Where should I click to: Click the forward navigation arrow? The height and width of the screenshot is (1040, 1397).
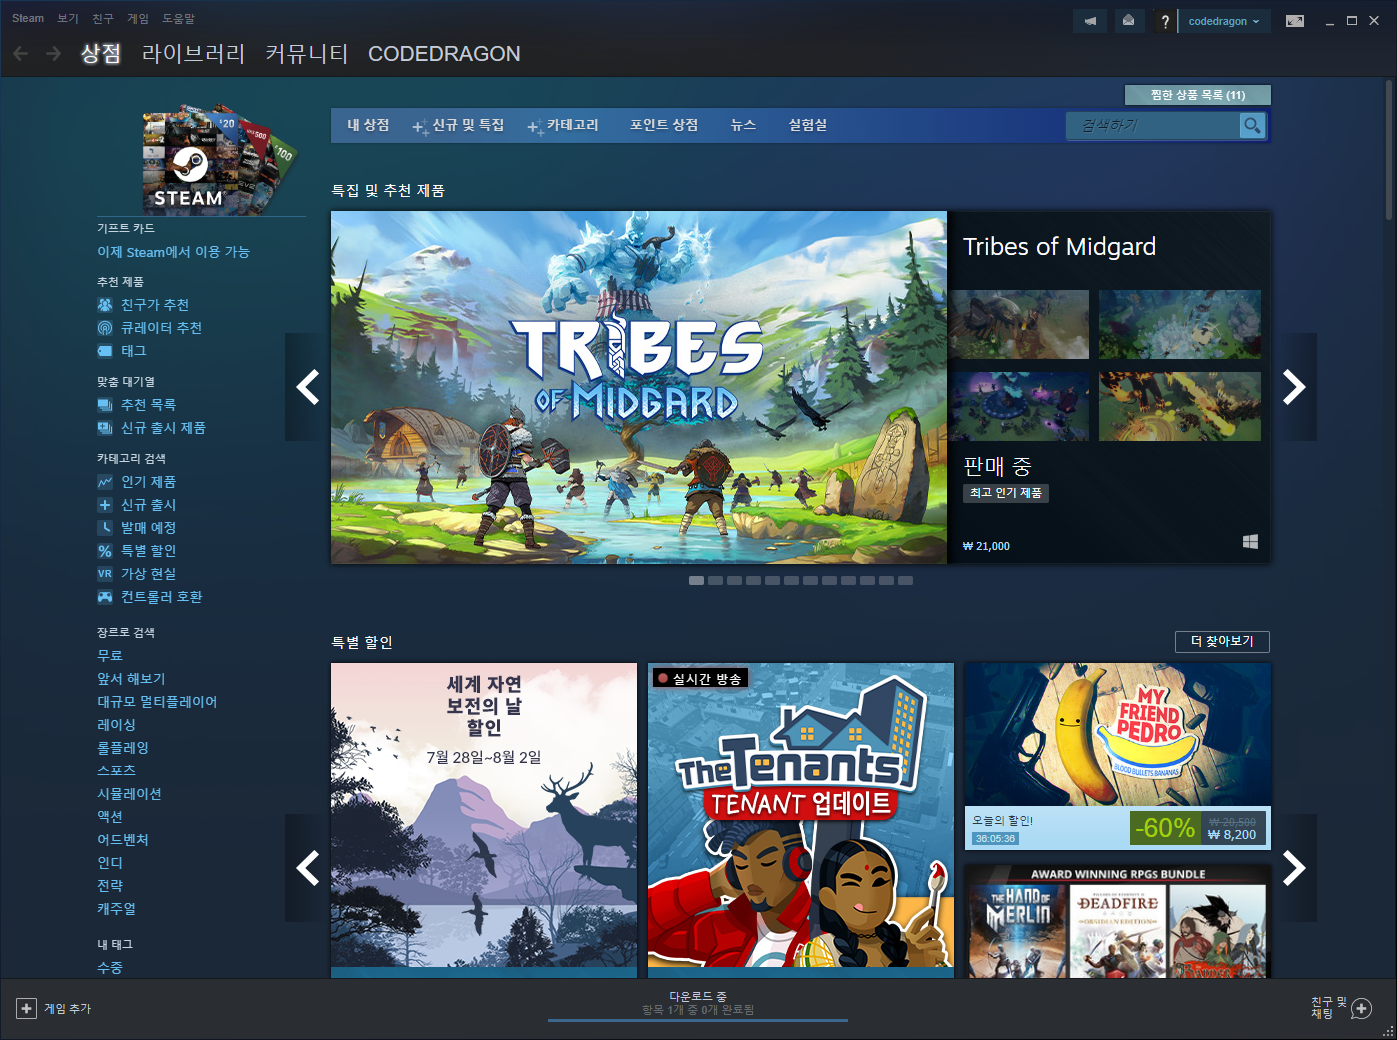pos(53,54)
